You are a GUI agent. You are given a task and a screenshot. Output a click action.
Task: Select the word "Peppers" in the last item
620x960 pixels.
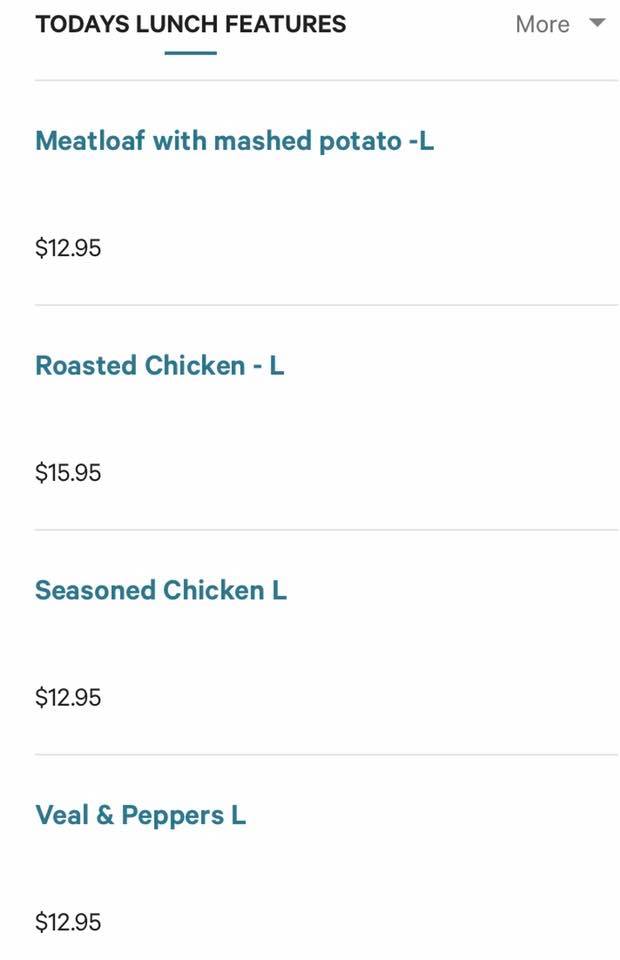[172, 816]
